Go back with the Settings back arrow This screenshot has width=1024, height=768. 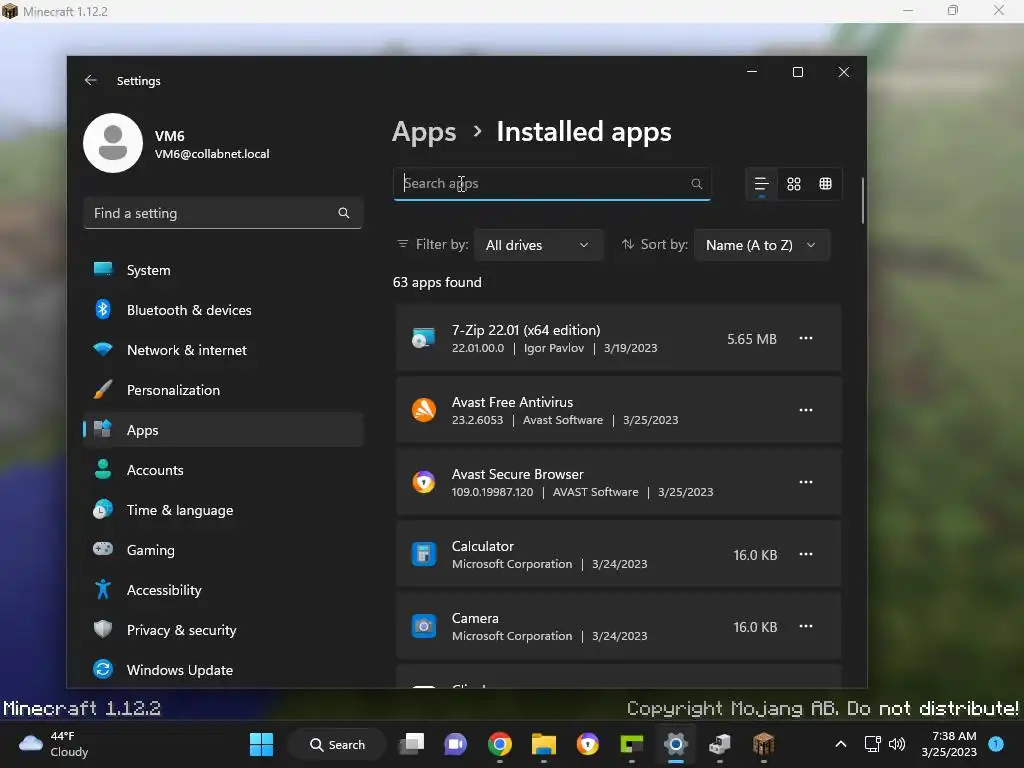tap(91, 80)
